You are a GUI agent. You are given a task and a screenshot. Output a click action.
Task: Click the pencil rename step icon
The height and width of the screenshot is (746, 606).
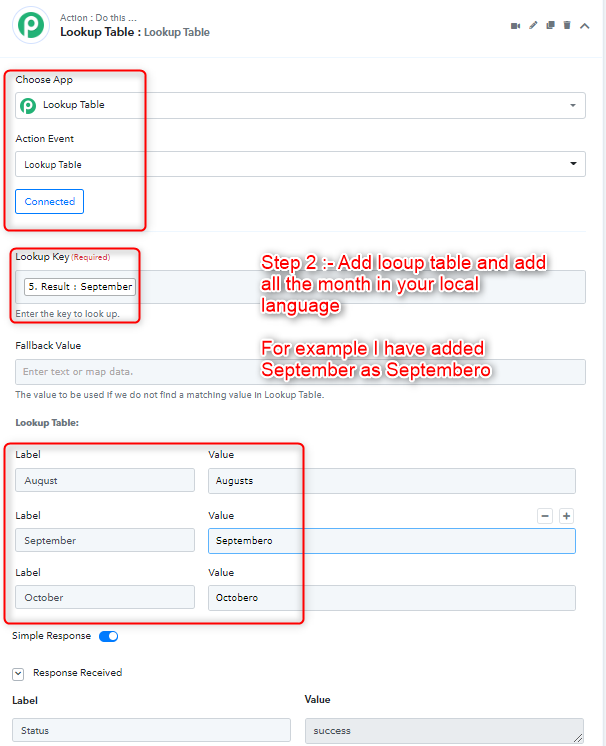(x=533, y=25)
